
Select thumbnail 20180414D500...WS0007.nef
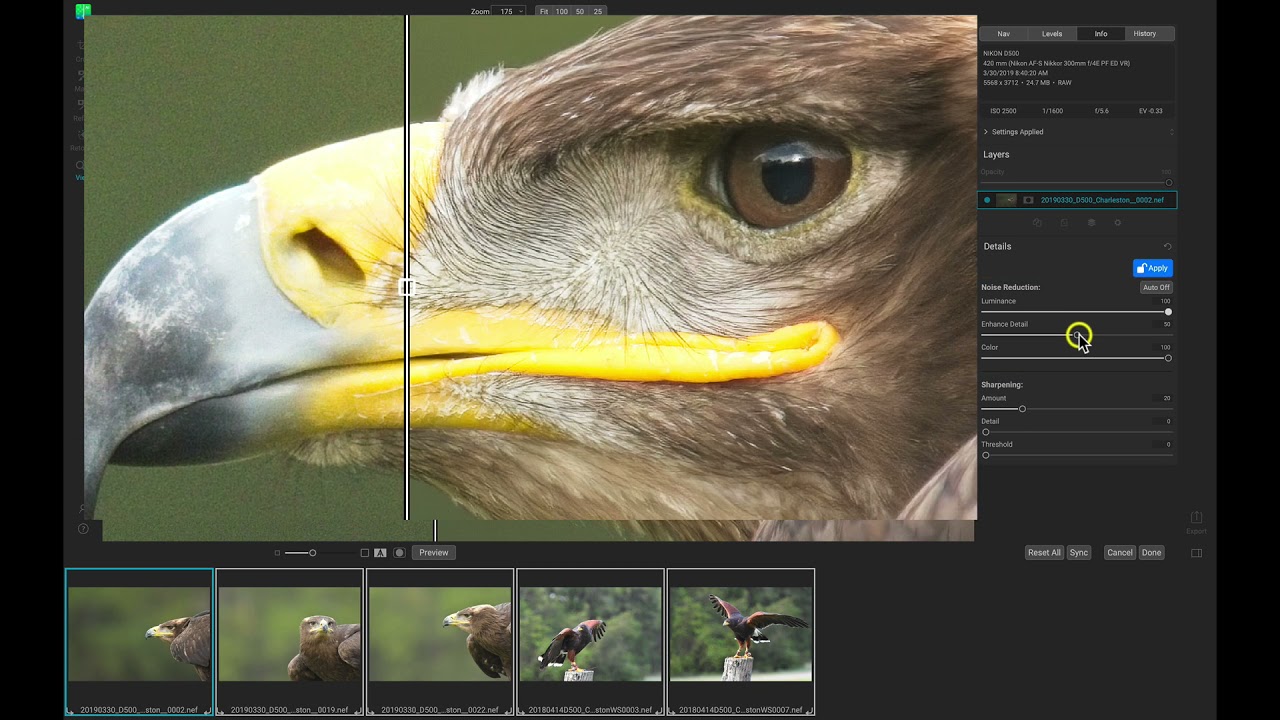[741, 642]
